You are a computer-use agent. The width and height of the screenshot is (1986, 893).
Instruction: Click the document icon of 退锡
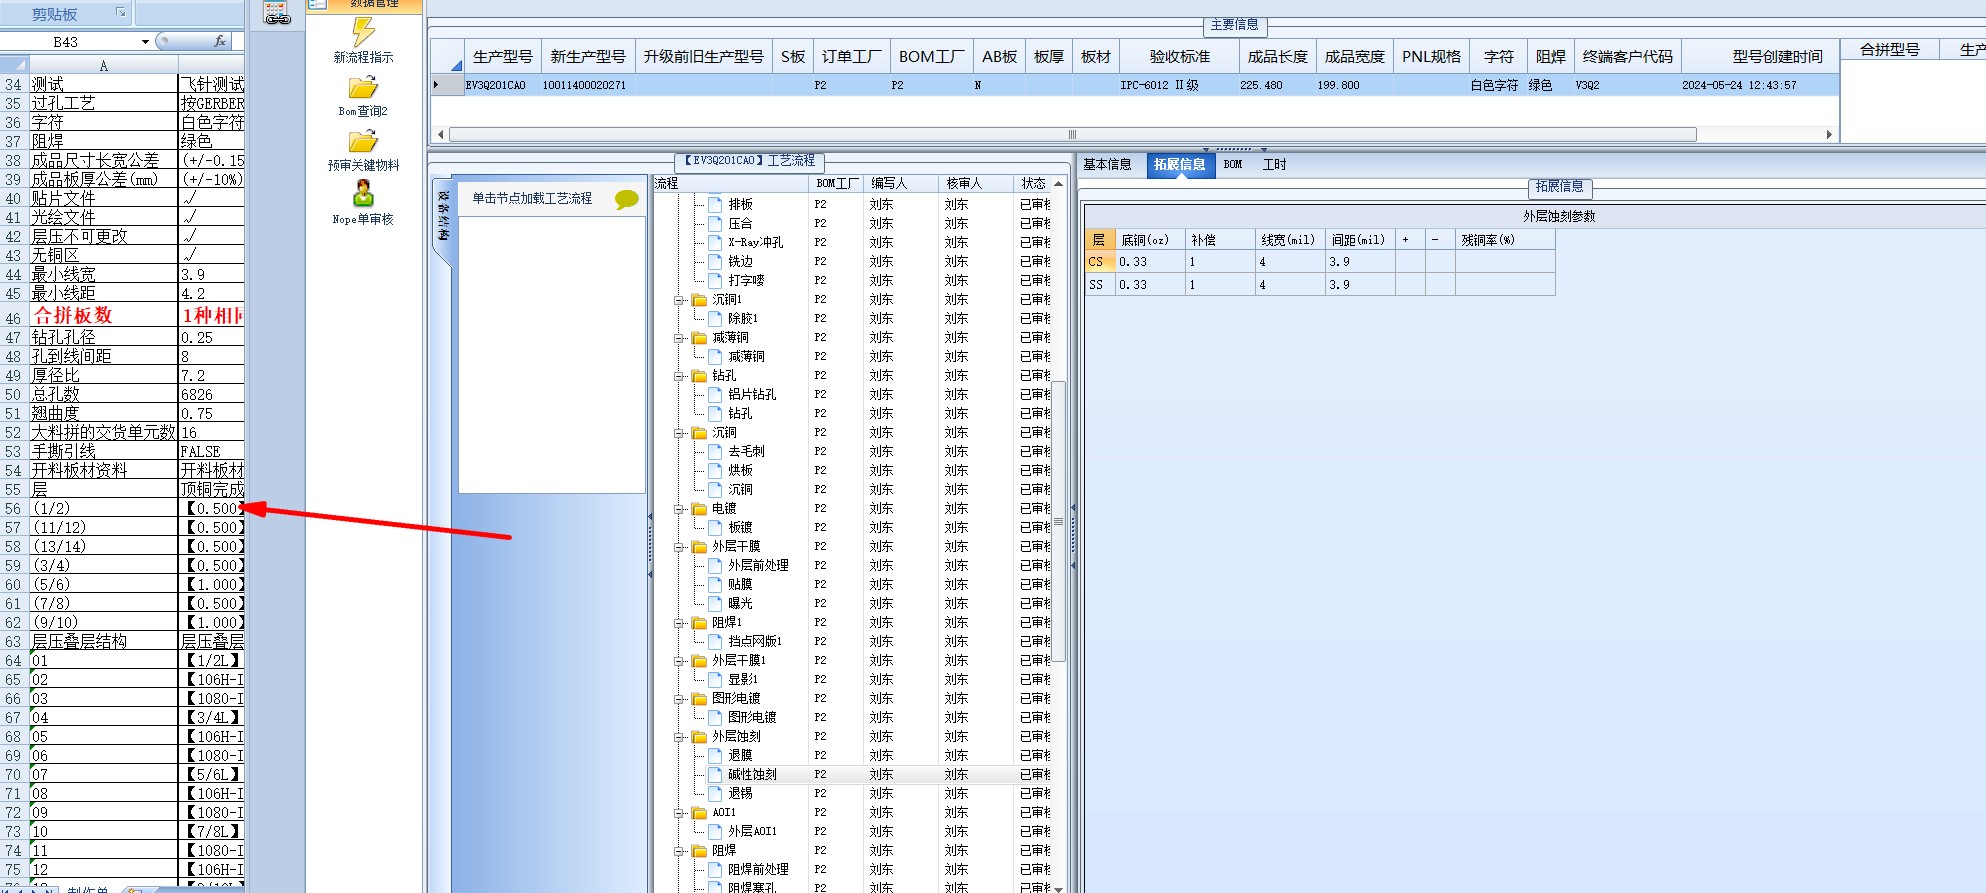(715, 794)
